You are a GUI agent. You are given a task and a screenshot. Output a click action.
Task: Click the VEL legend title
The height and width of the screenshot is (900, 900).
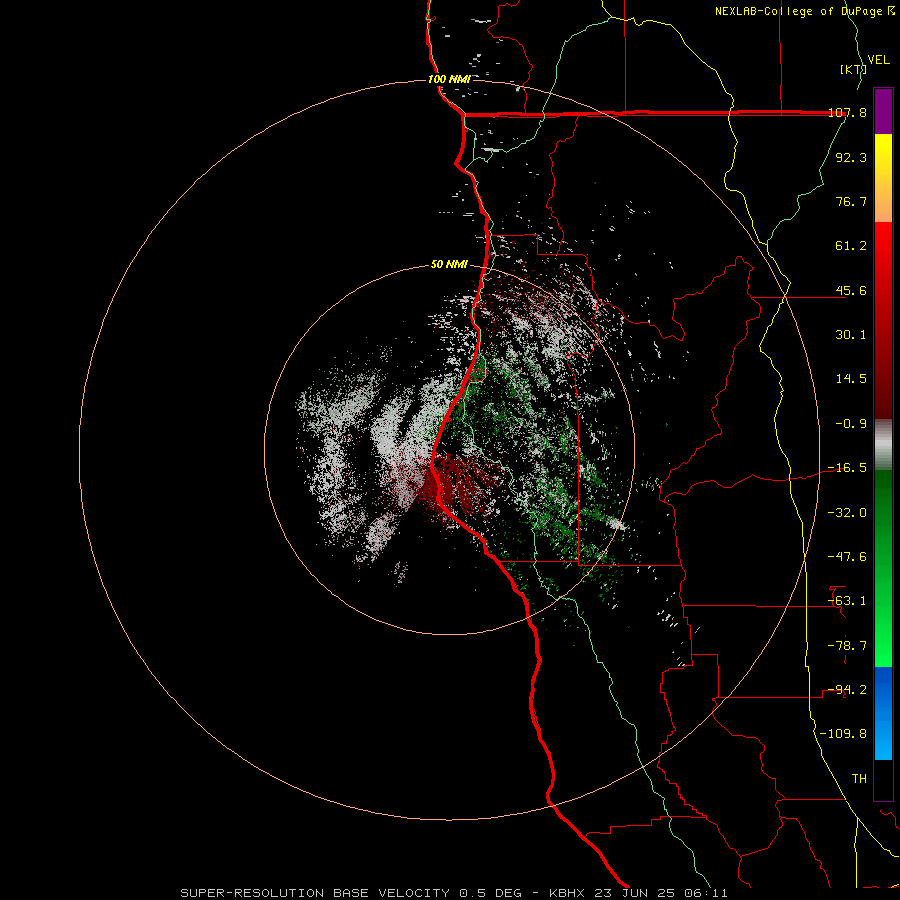pyautogui.click(x=879, y=60)
